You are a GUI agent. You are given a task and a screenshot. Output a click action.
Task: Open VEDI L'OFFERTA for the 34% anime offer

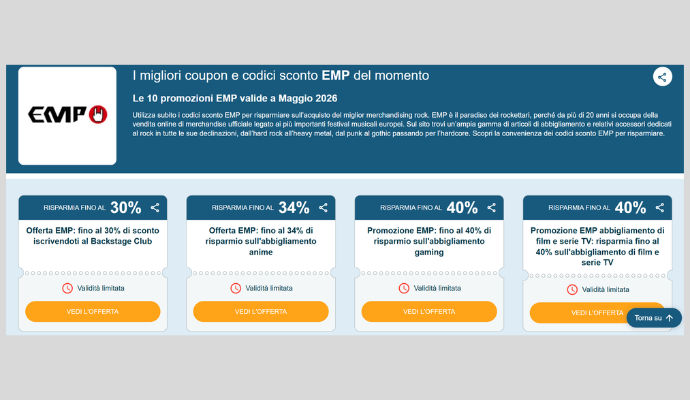coord(261,312)
